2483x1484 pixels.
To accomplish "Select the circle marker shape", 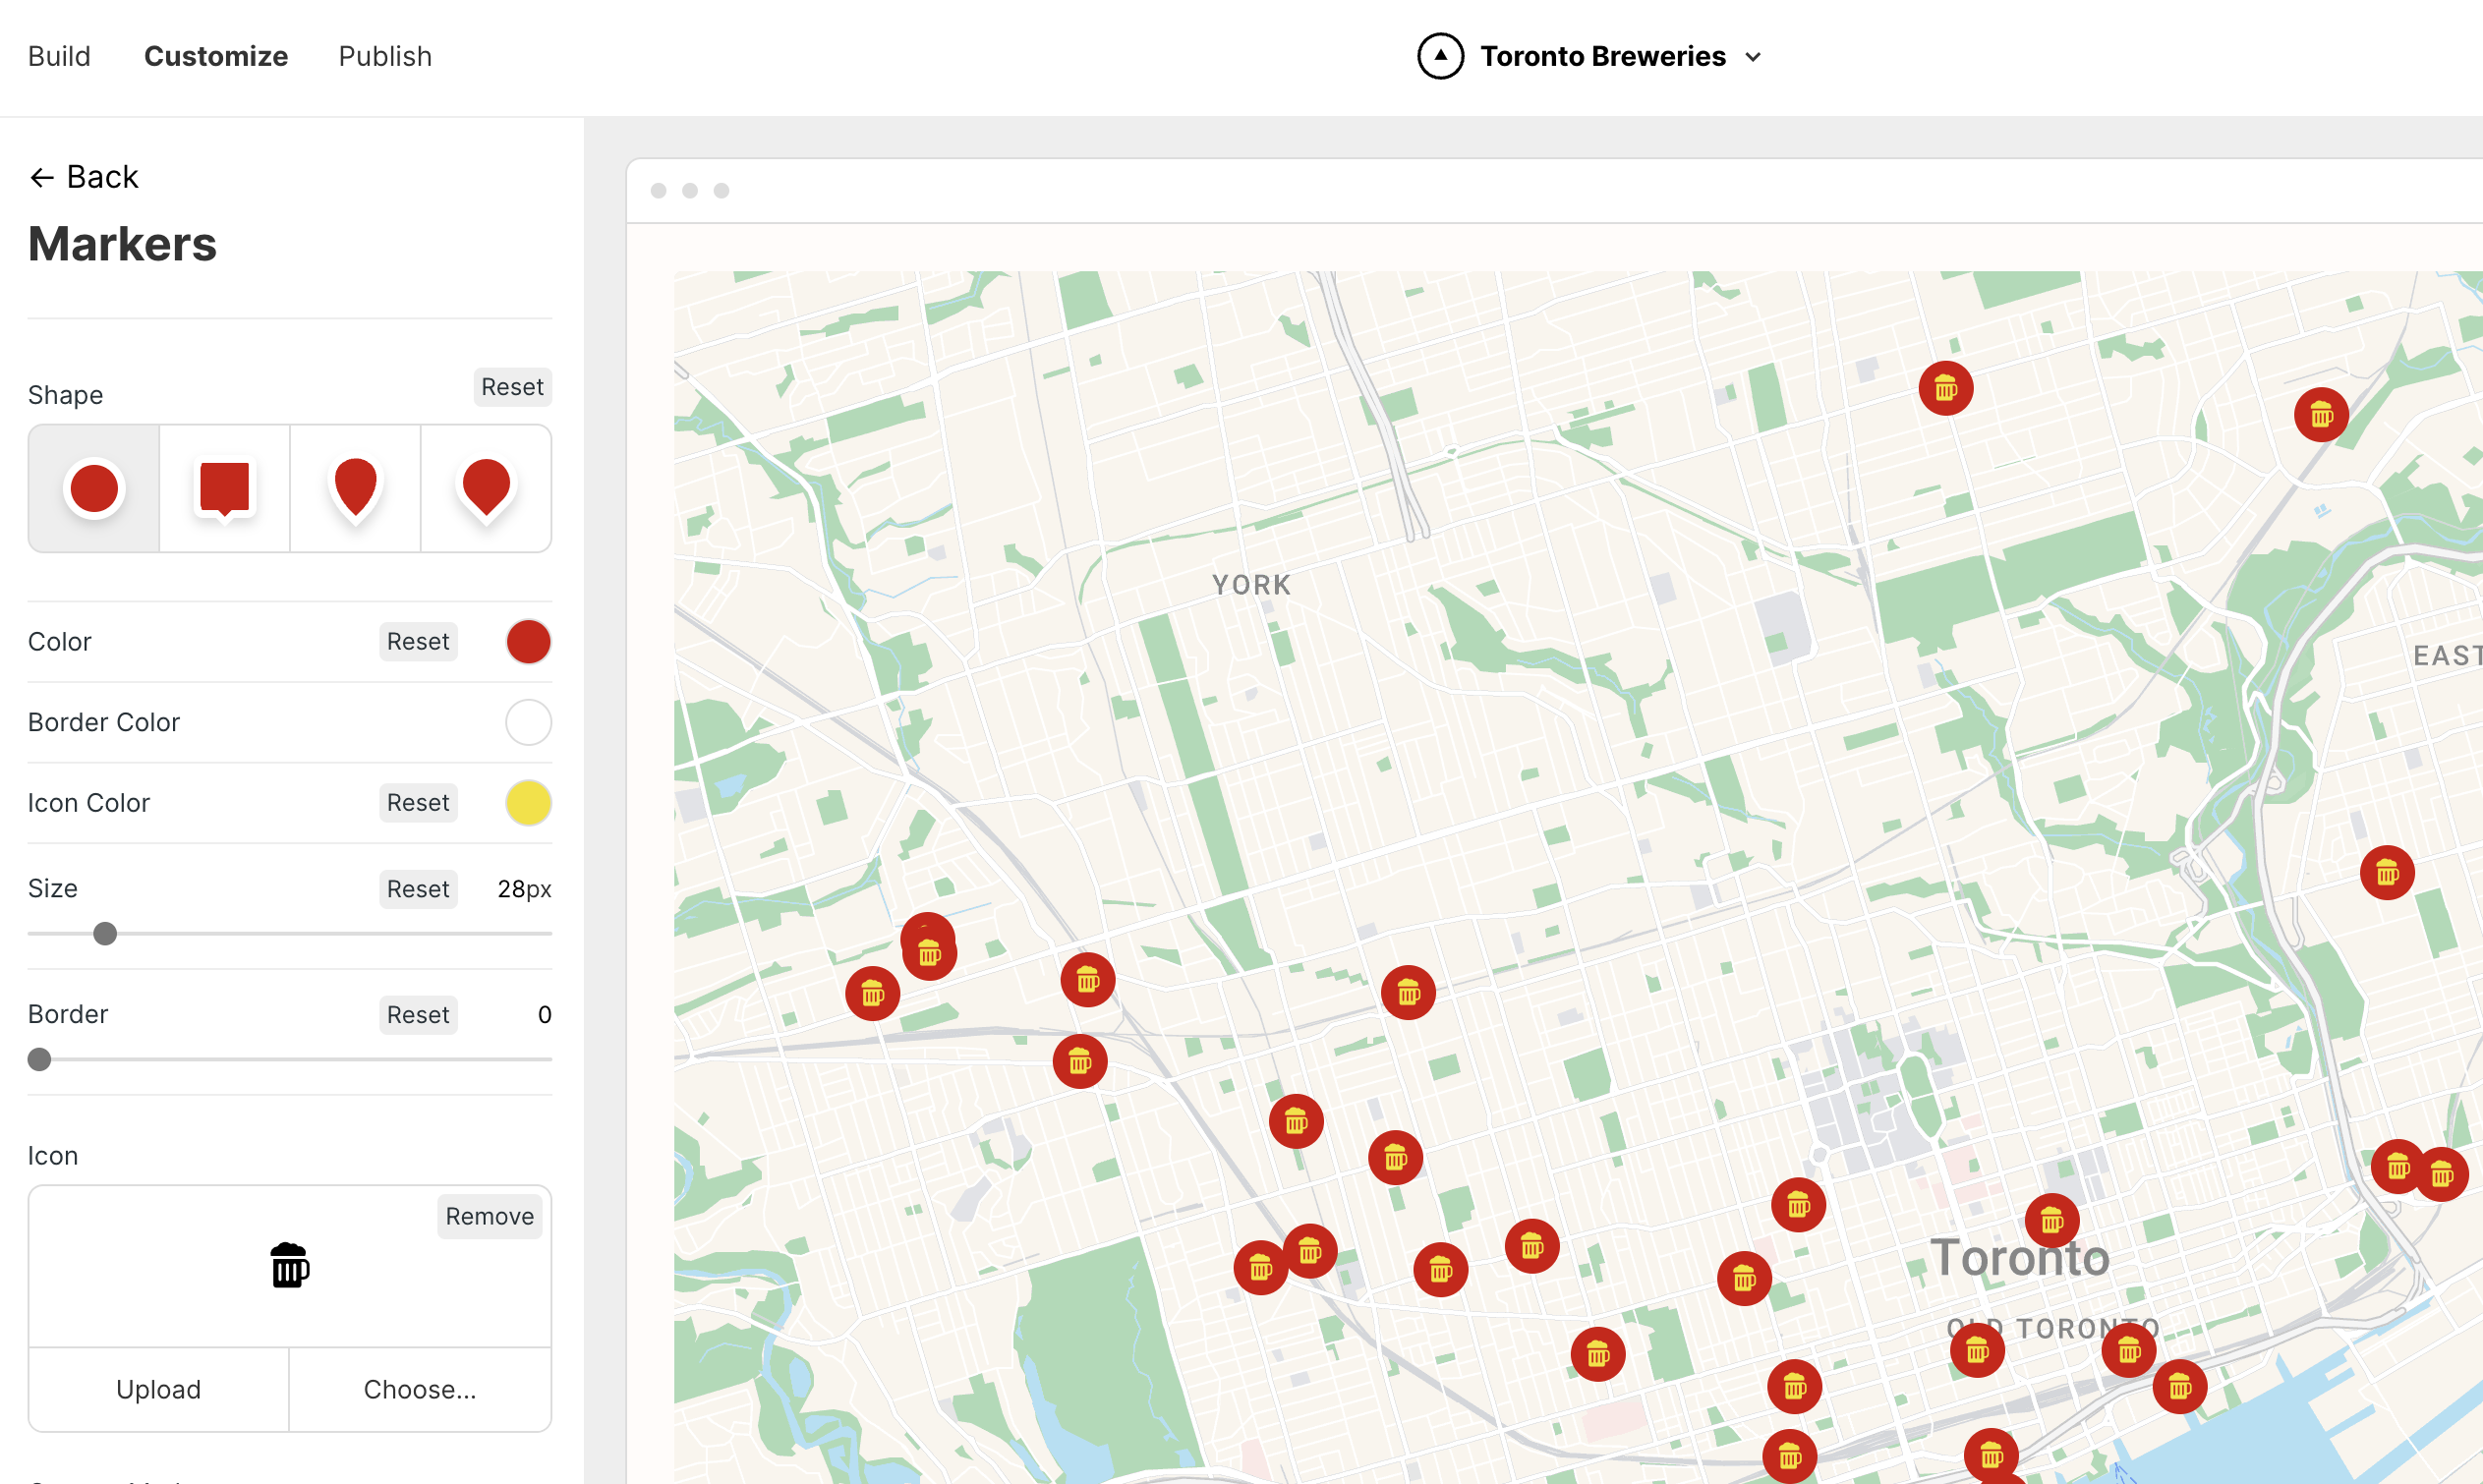I will click(94, 489).
